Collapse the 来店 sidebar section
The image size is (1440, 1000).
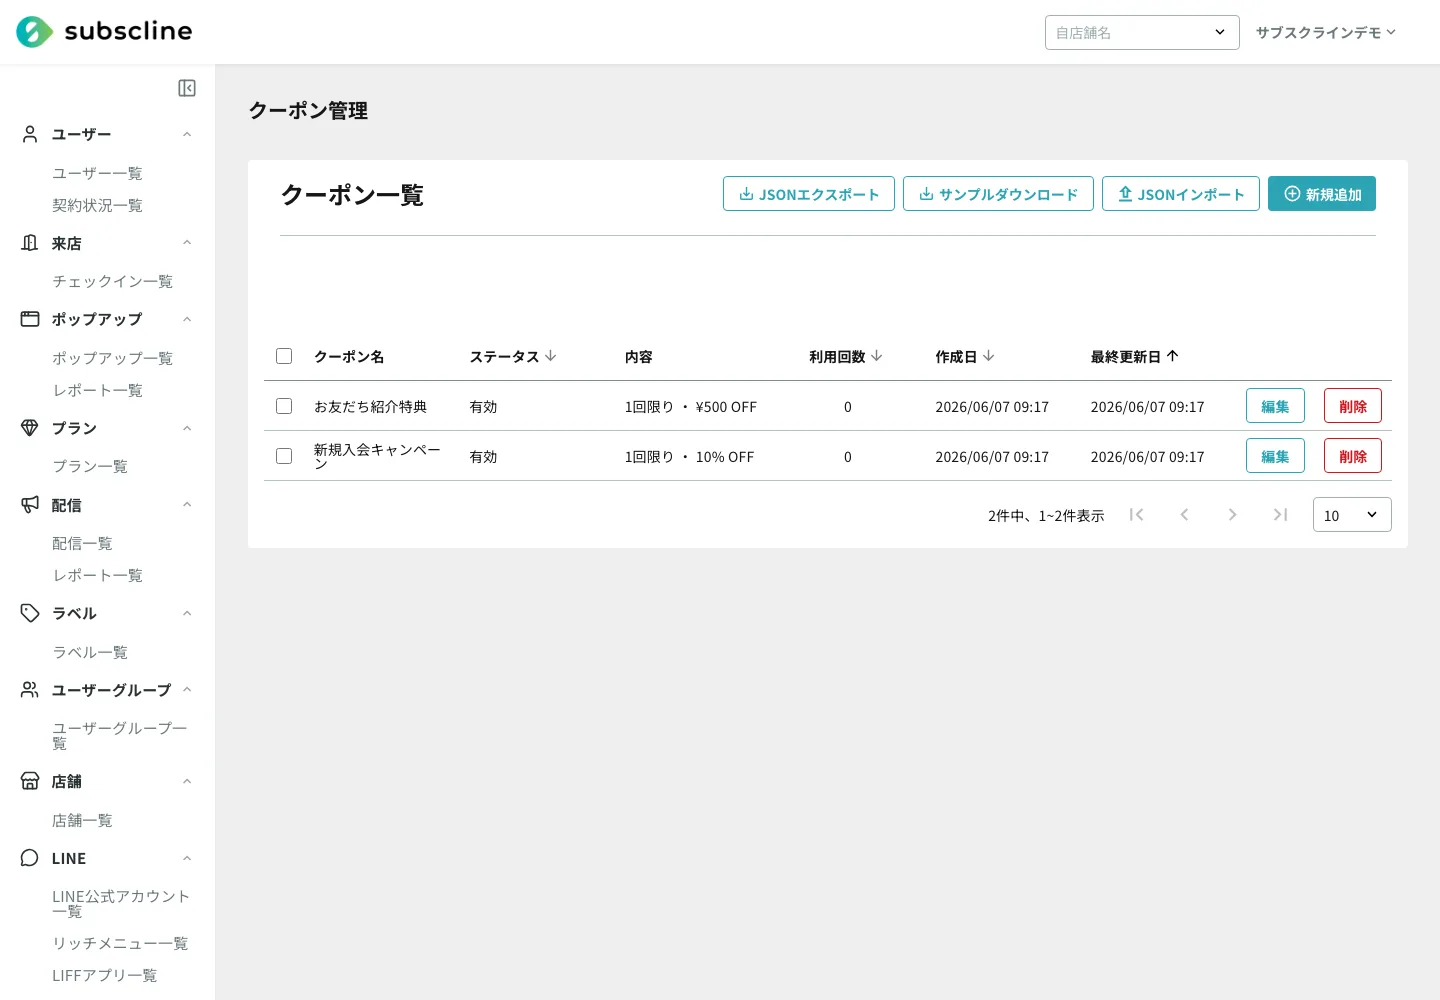pyautogui.click(x=187, y=243)
